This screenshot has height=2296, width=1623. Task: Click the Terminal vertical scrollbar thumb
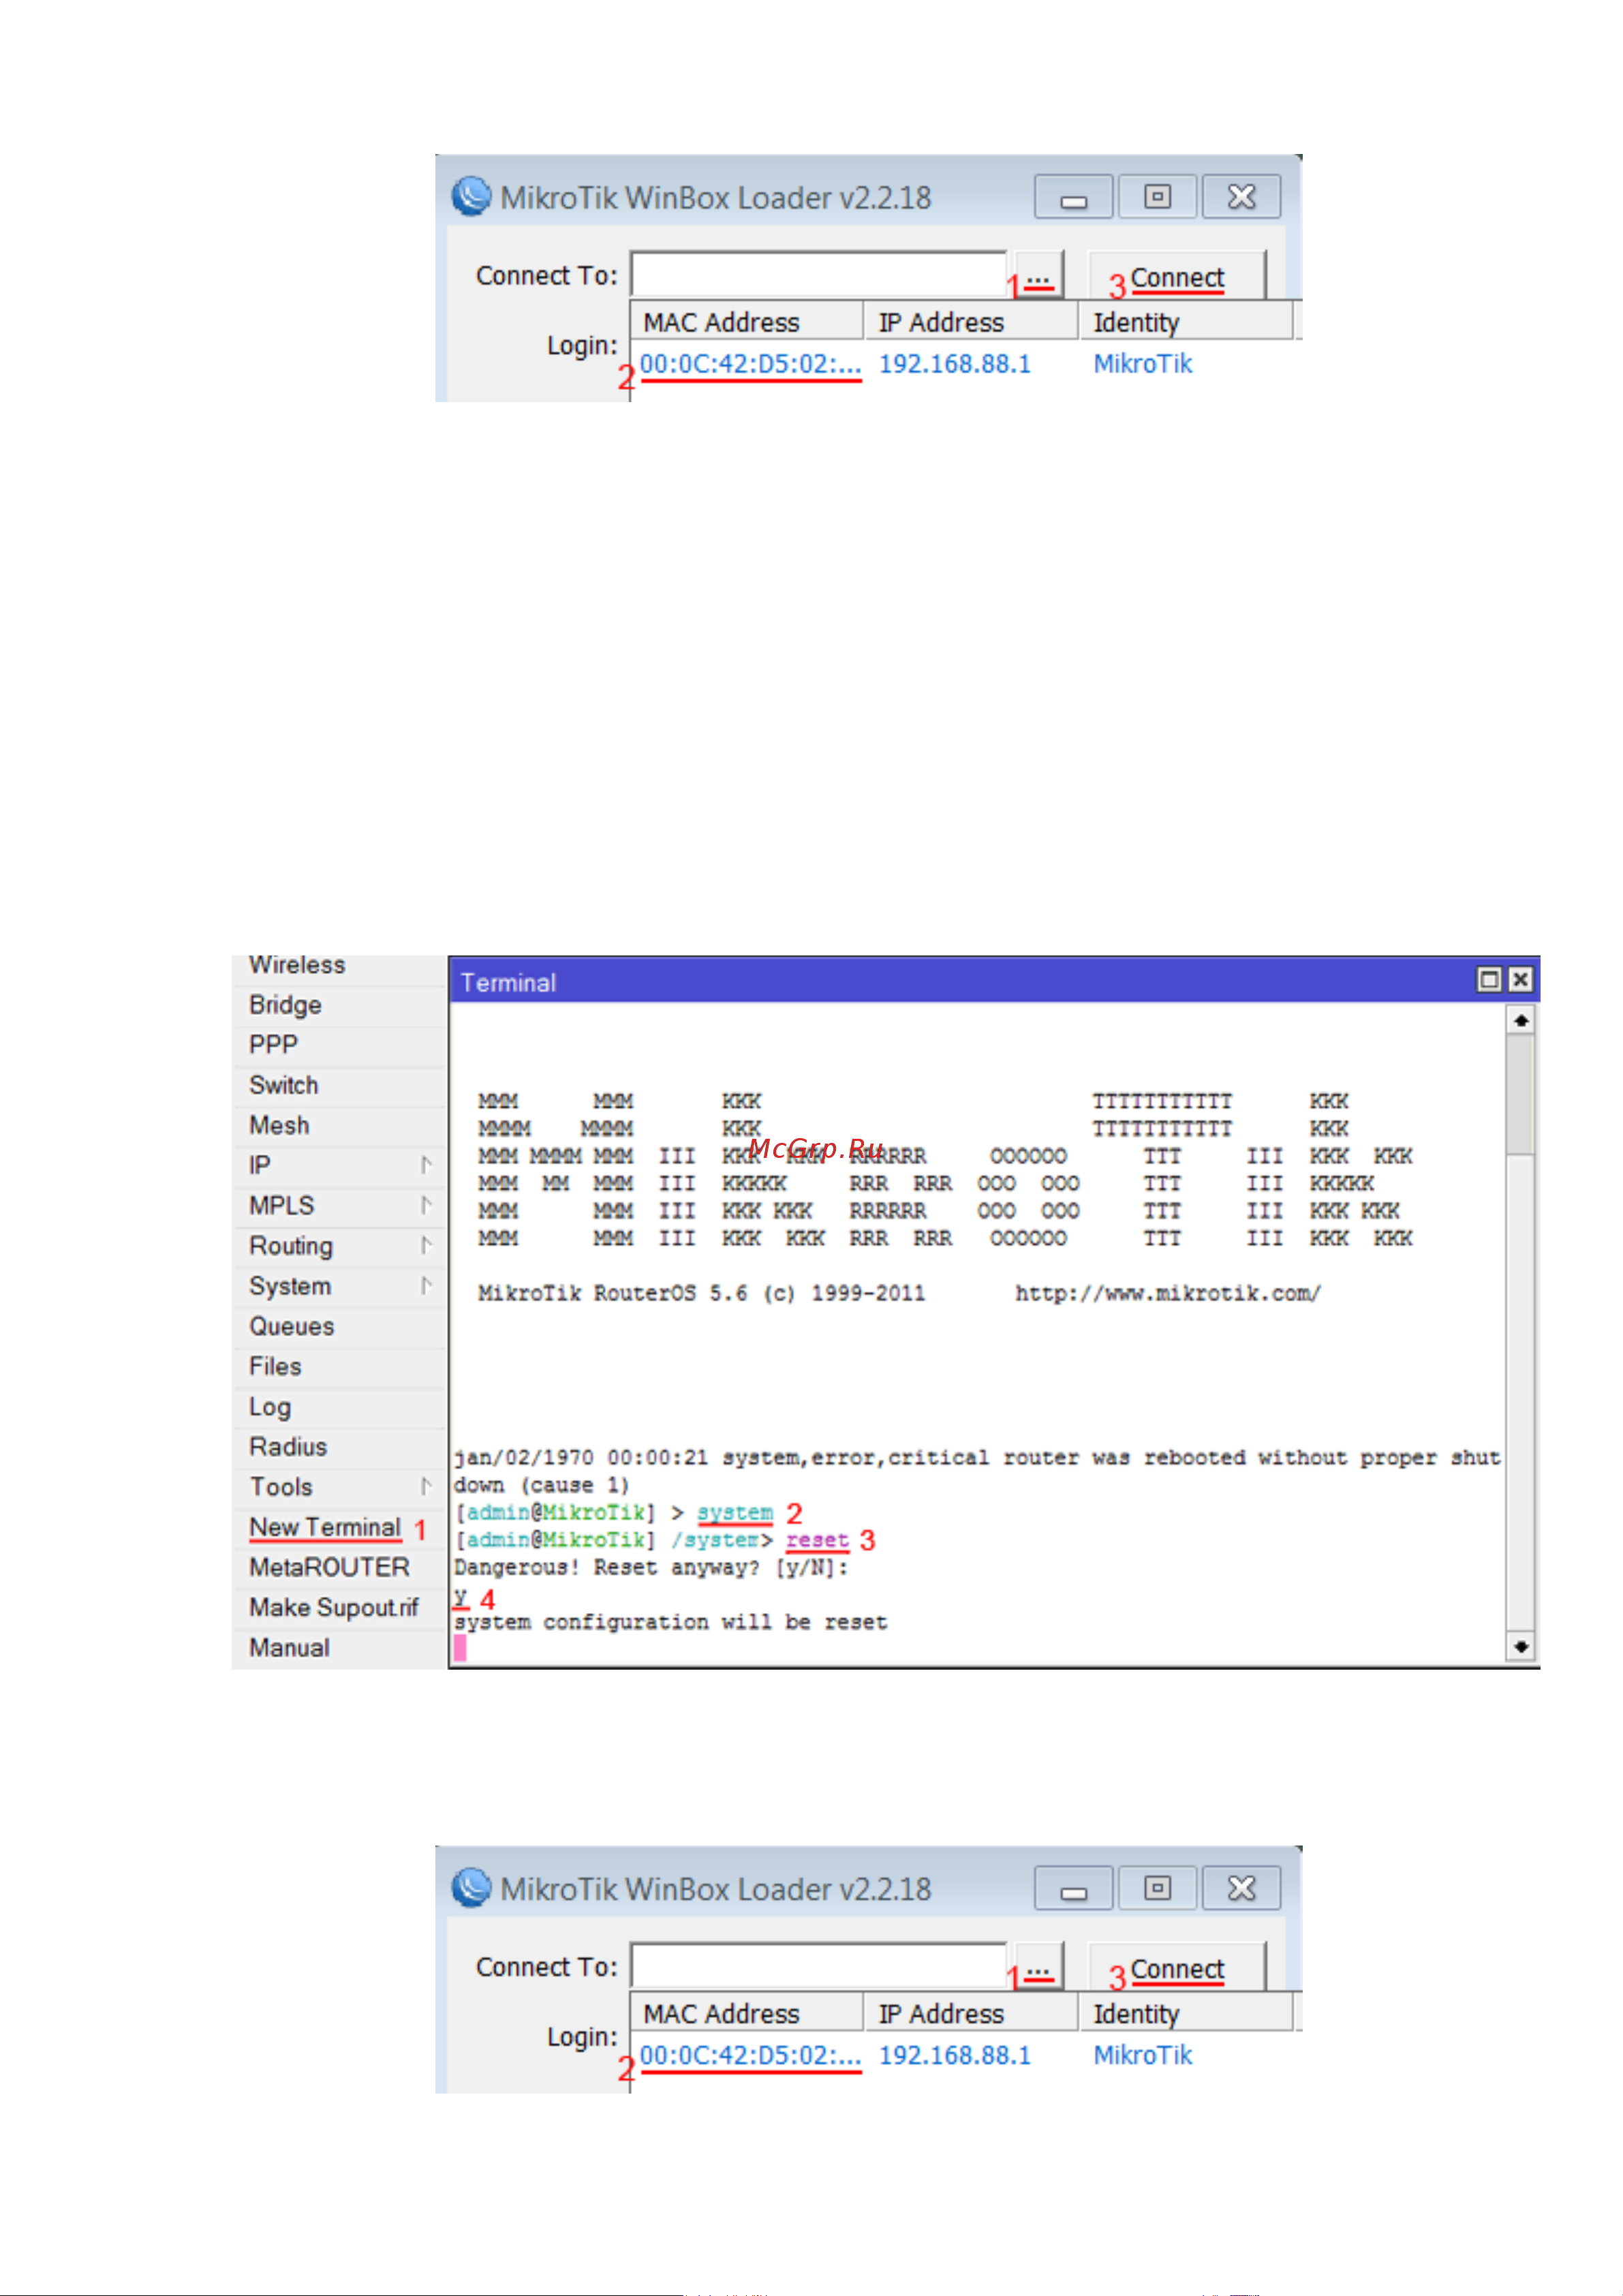pos(1520,1095)
